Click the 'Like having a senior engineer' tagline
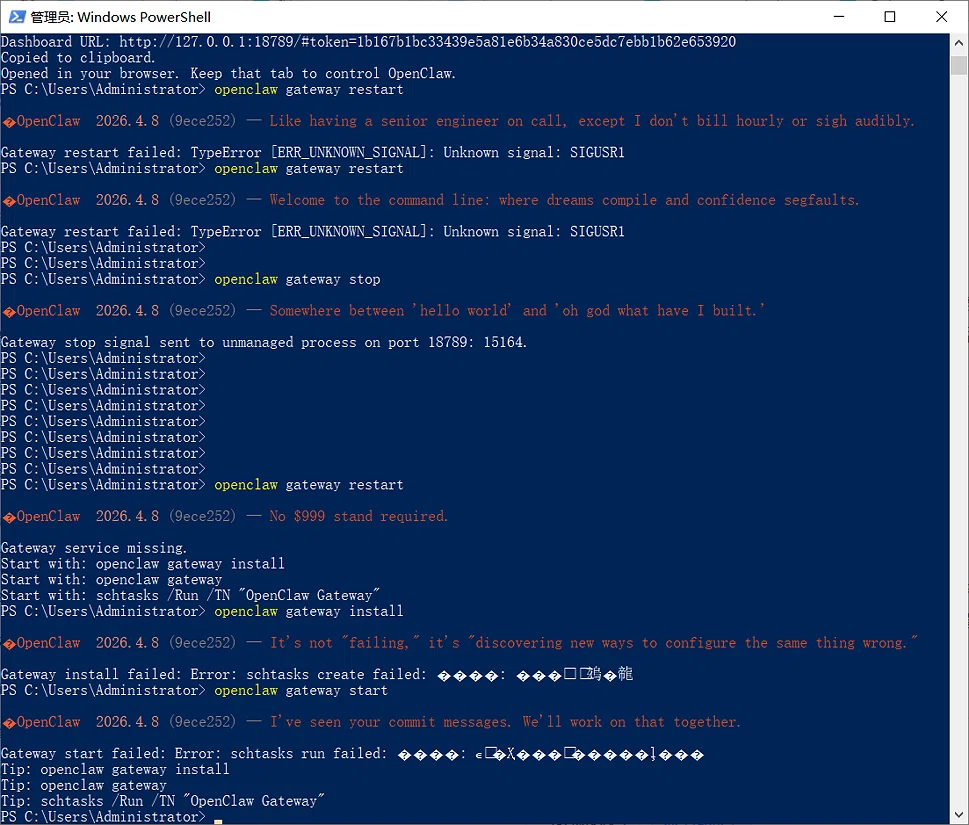 (591, 121)
